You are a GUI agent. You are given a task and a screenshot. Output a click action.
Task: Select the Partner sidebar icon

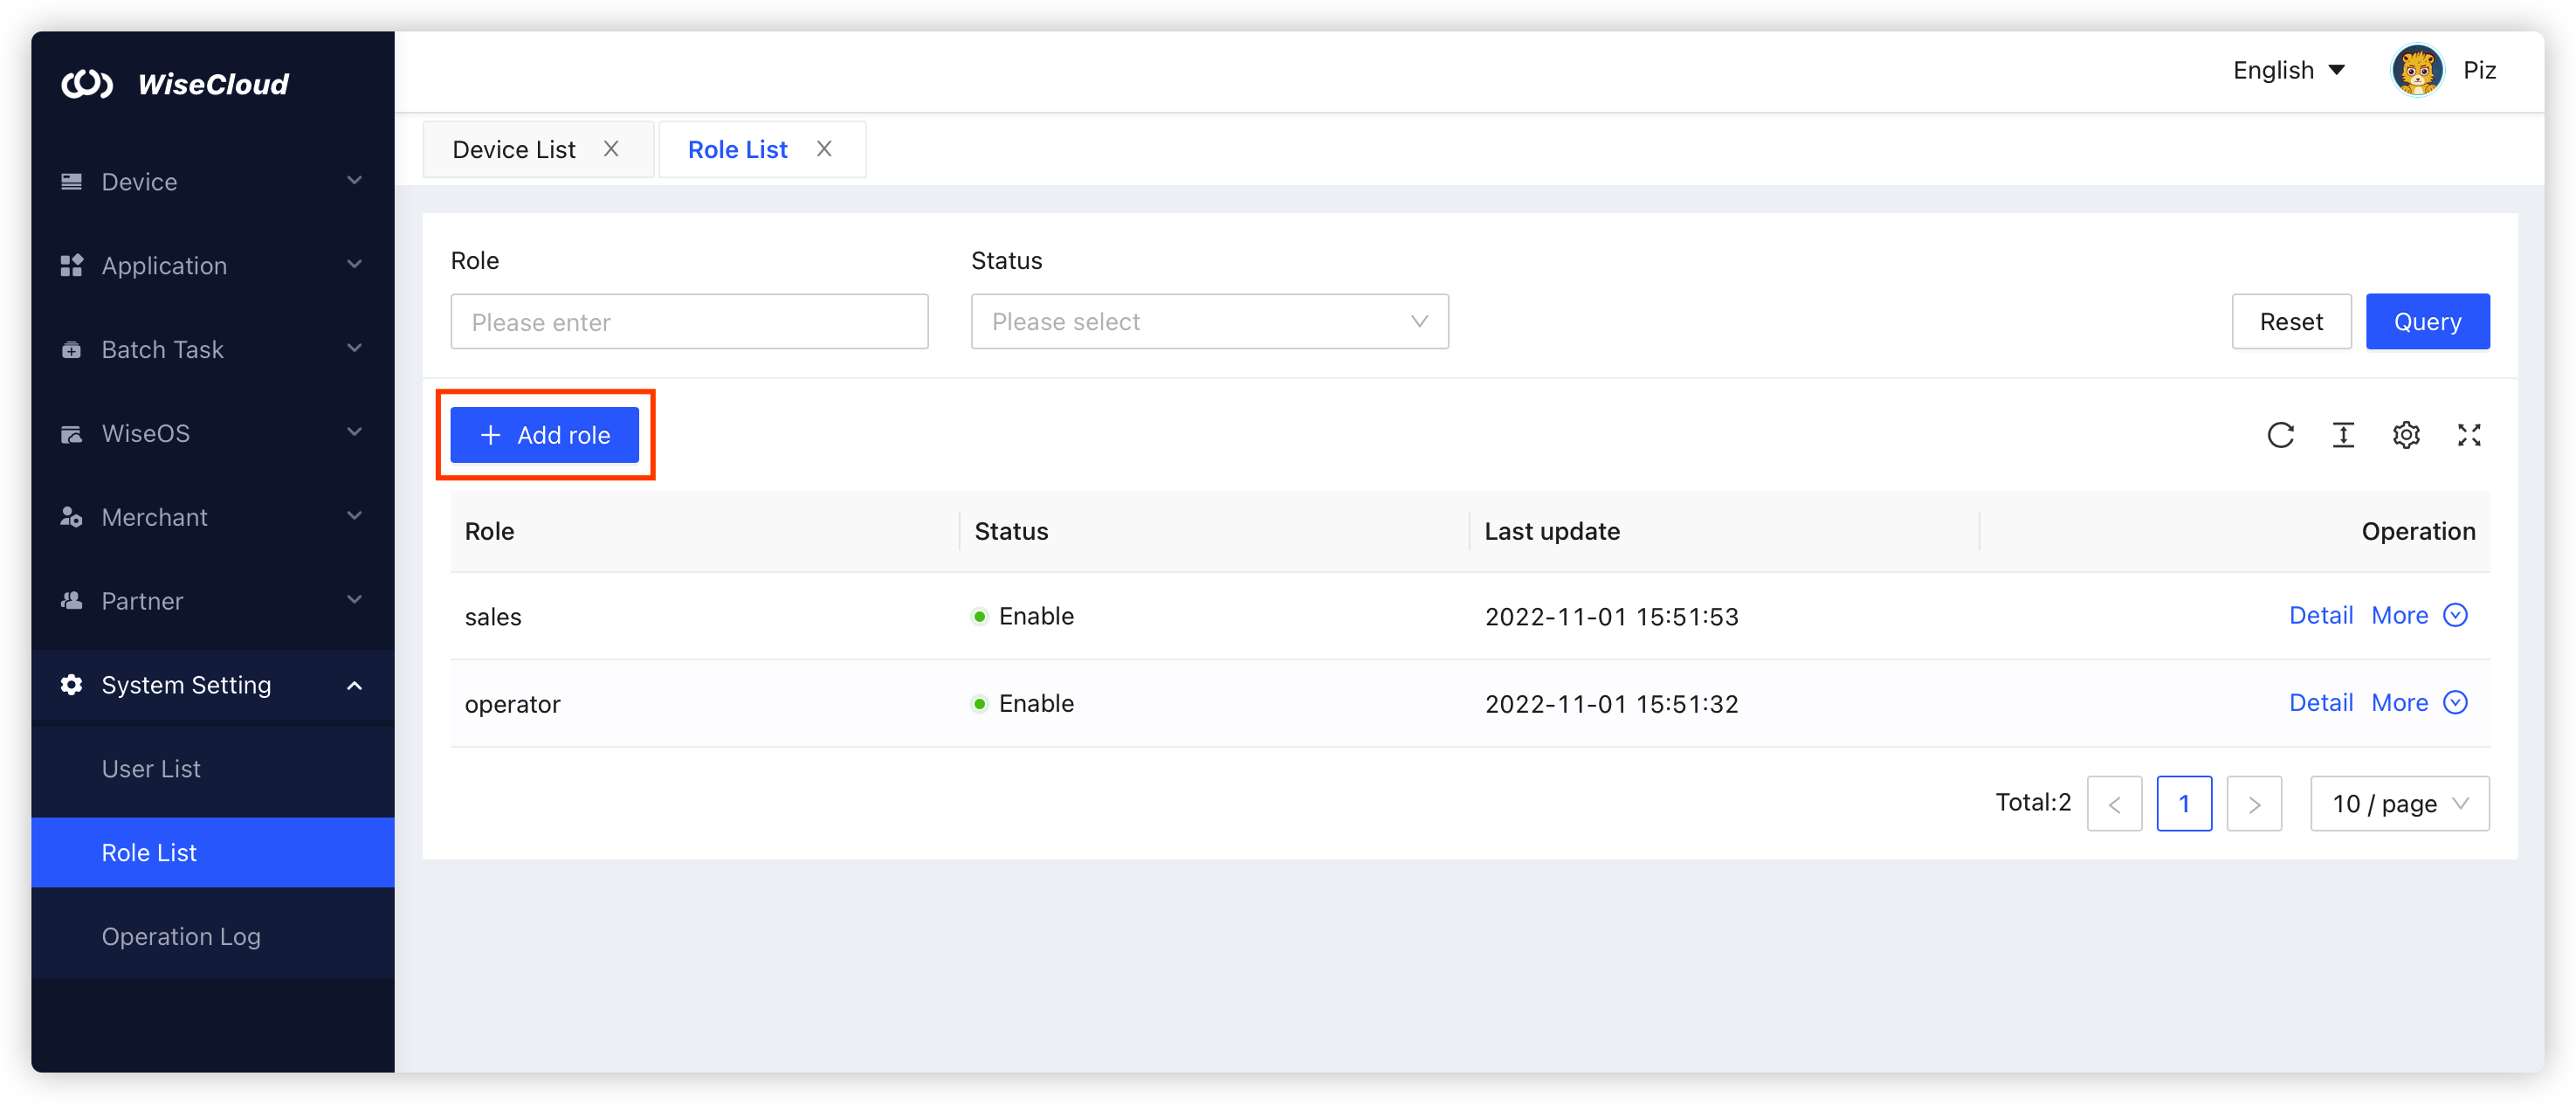point(70,601)
